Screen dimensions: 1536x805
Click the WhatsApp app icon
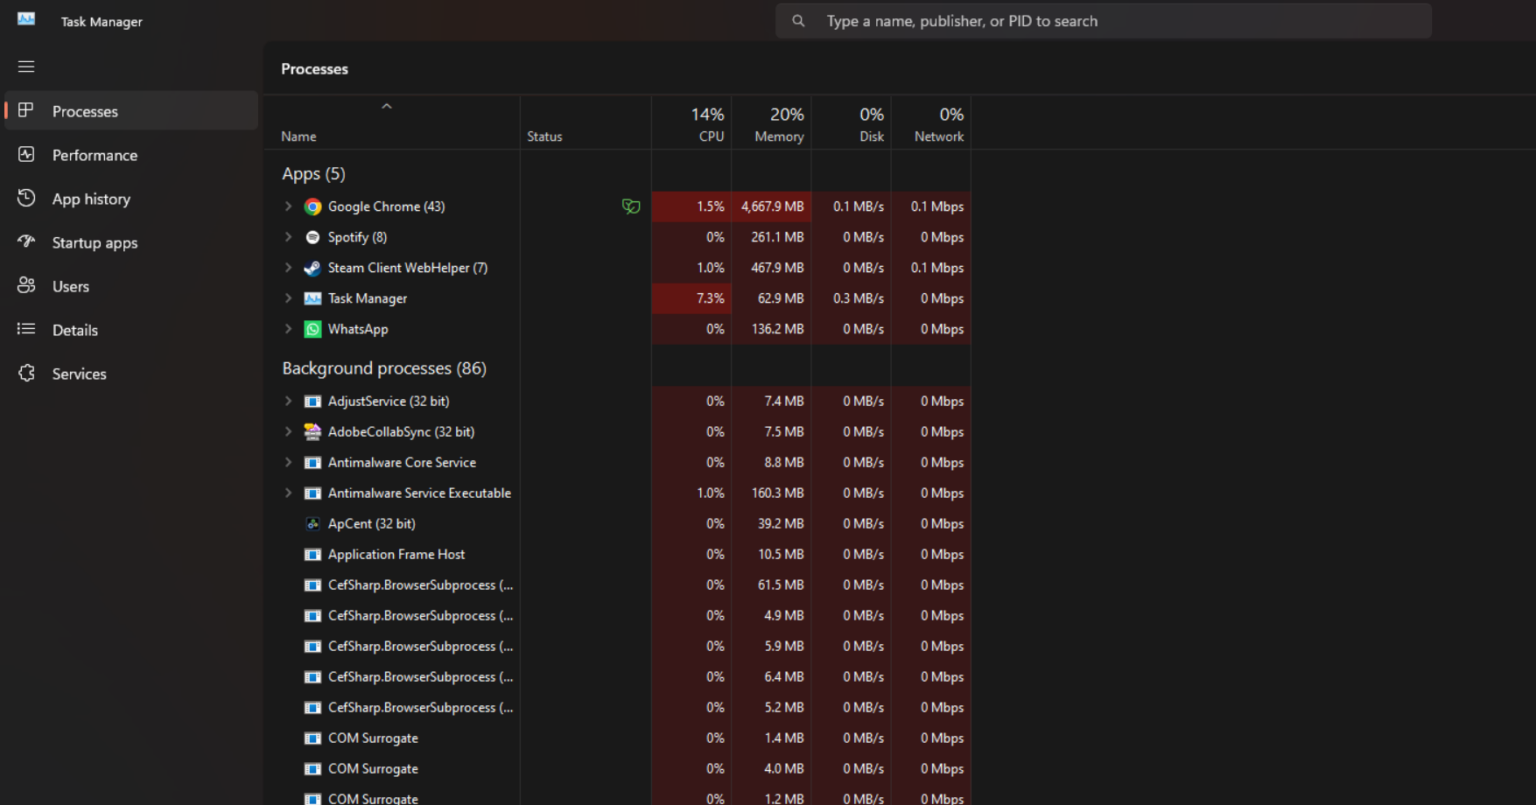click(x=313, y=329)
